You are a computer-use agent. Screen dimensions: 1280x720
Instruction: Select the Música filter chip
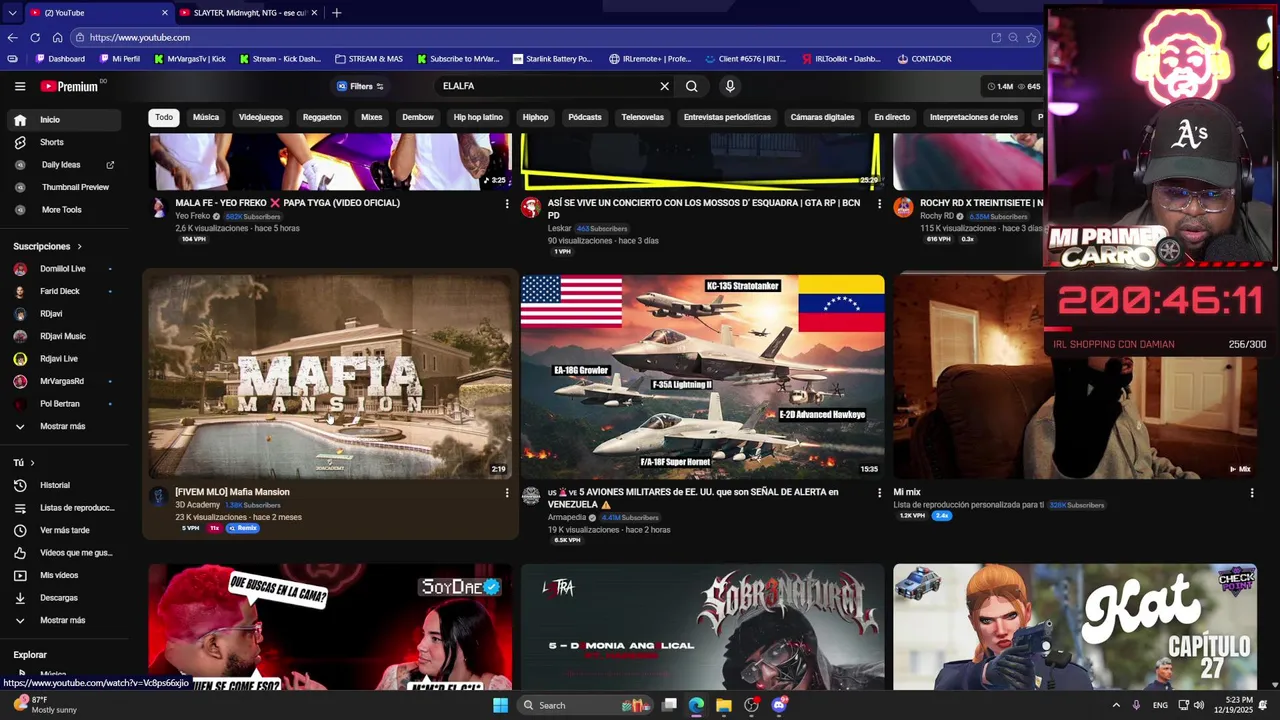206,117
